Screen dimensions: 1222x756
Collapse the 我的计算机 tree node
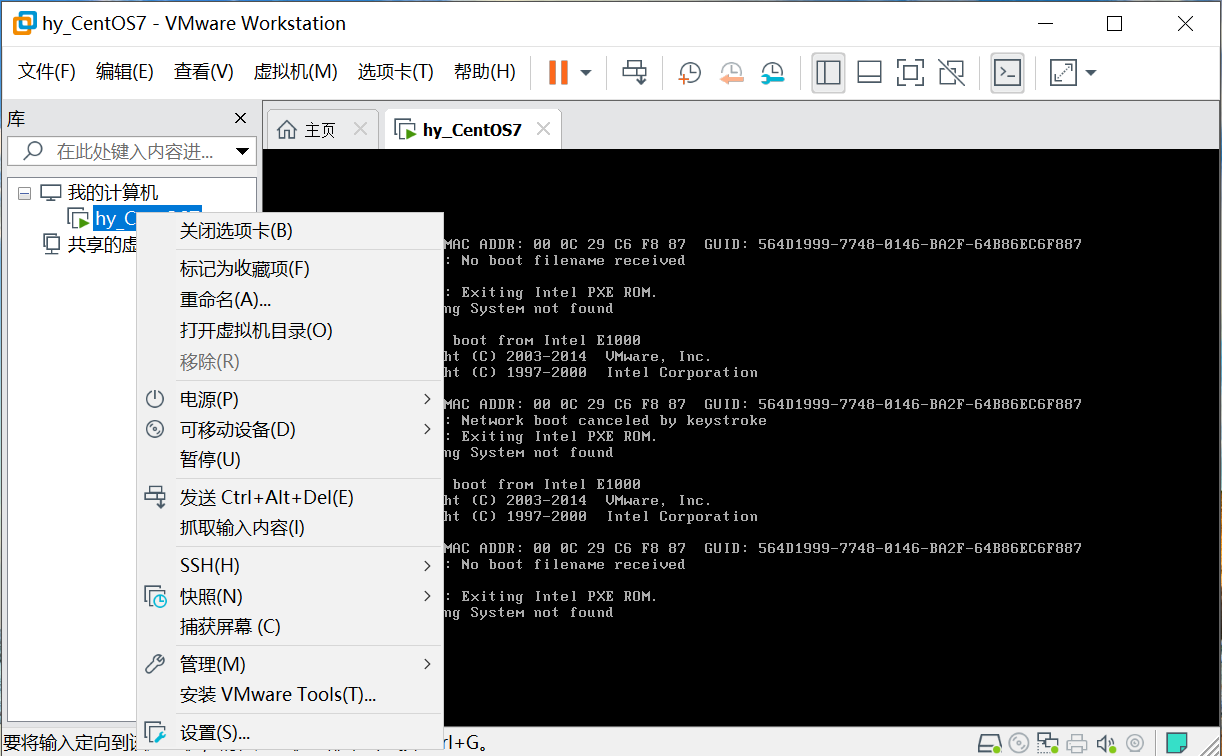point(25,193)
